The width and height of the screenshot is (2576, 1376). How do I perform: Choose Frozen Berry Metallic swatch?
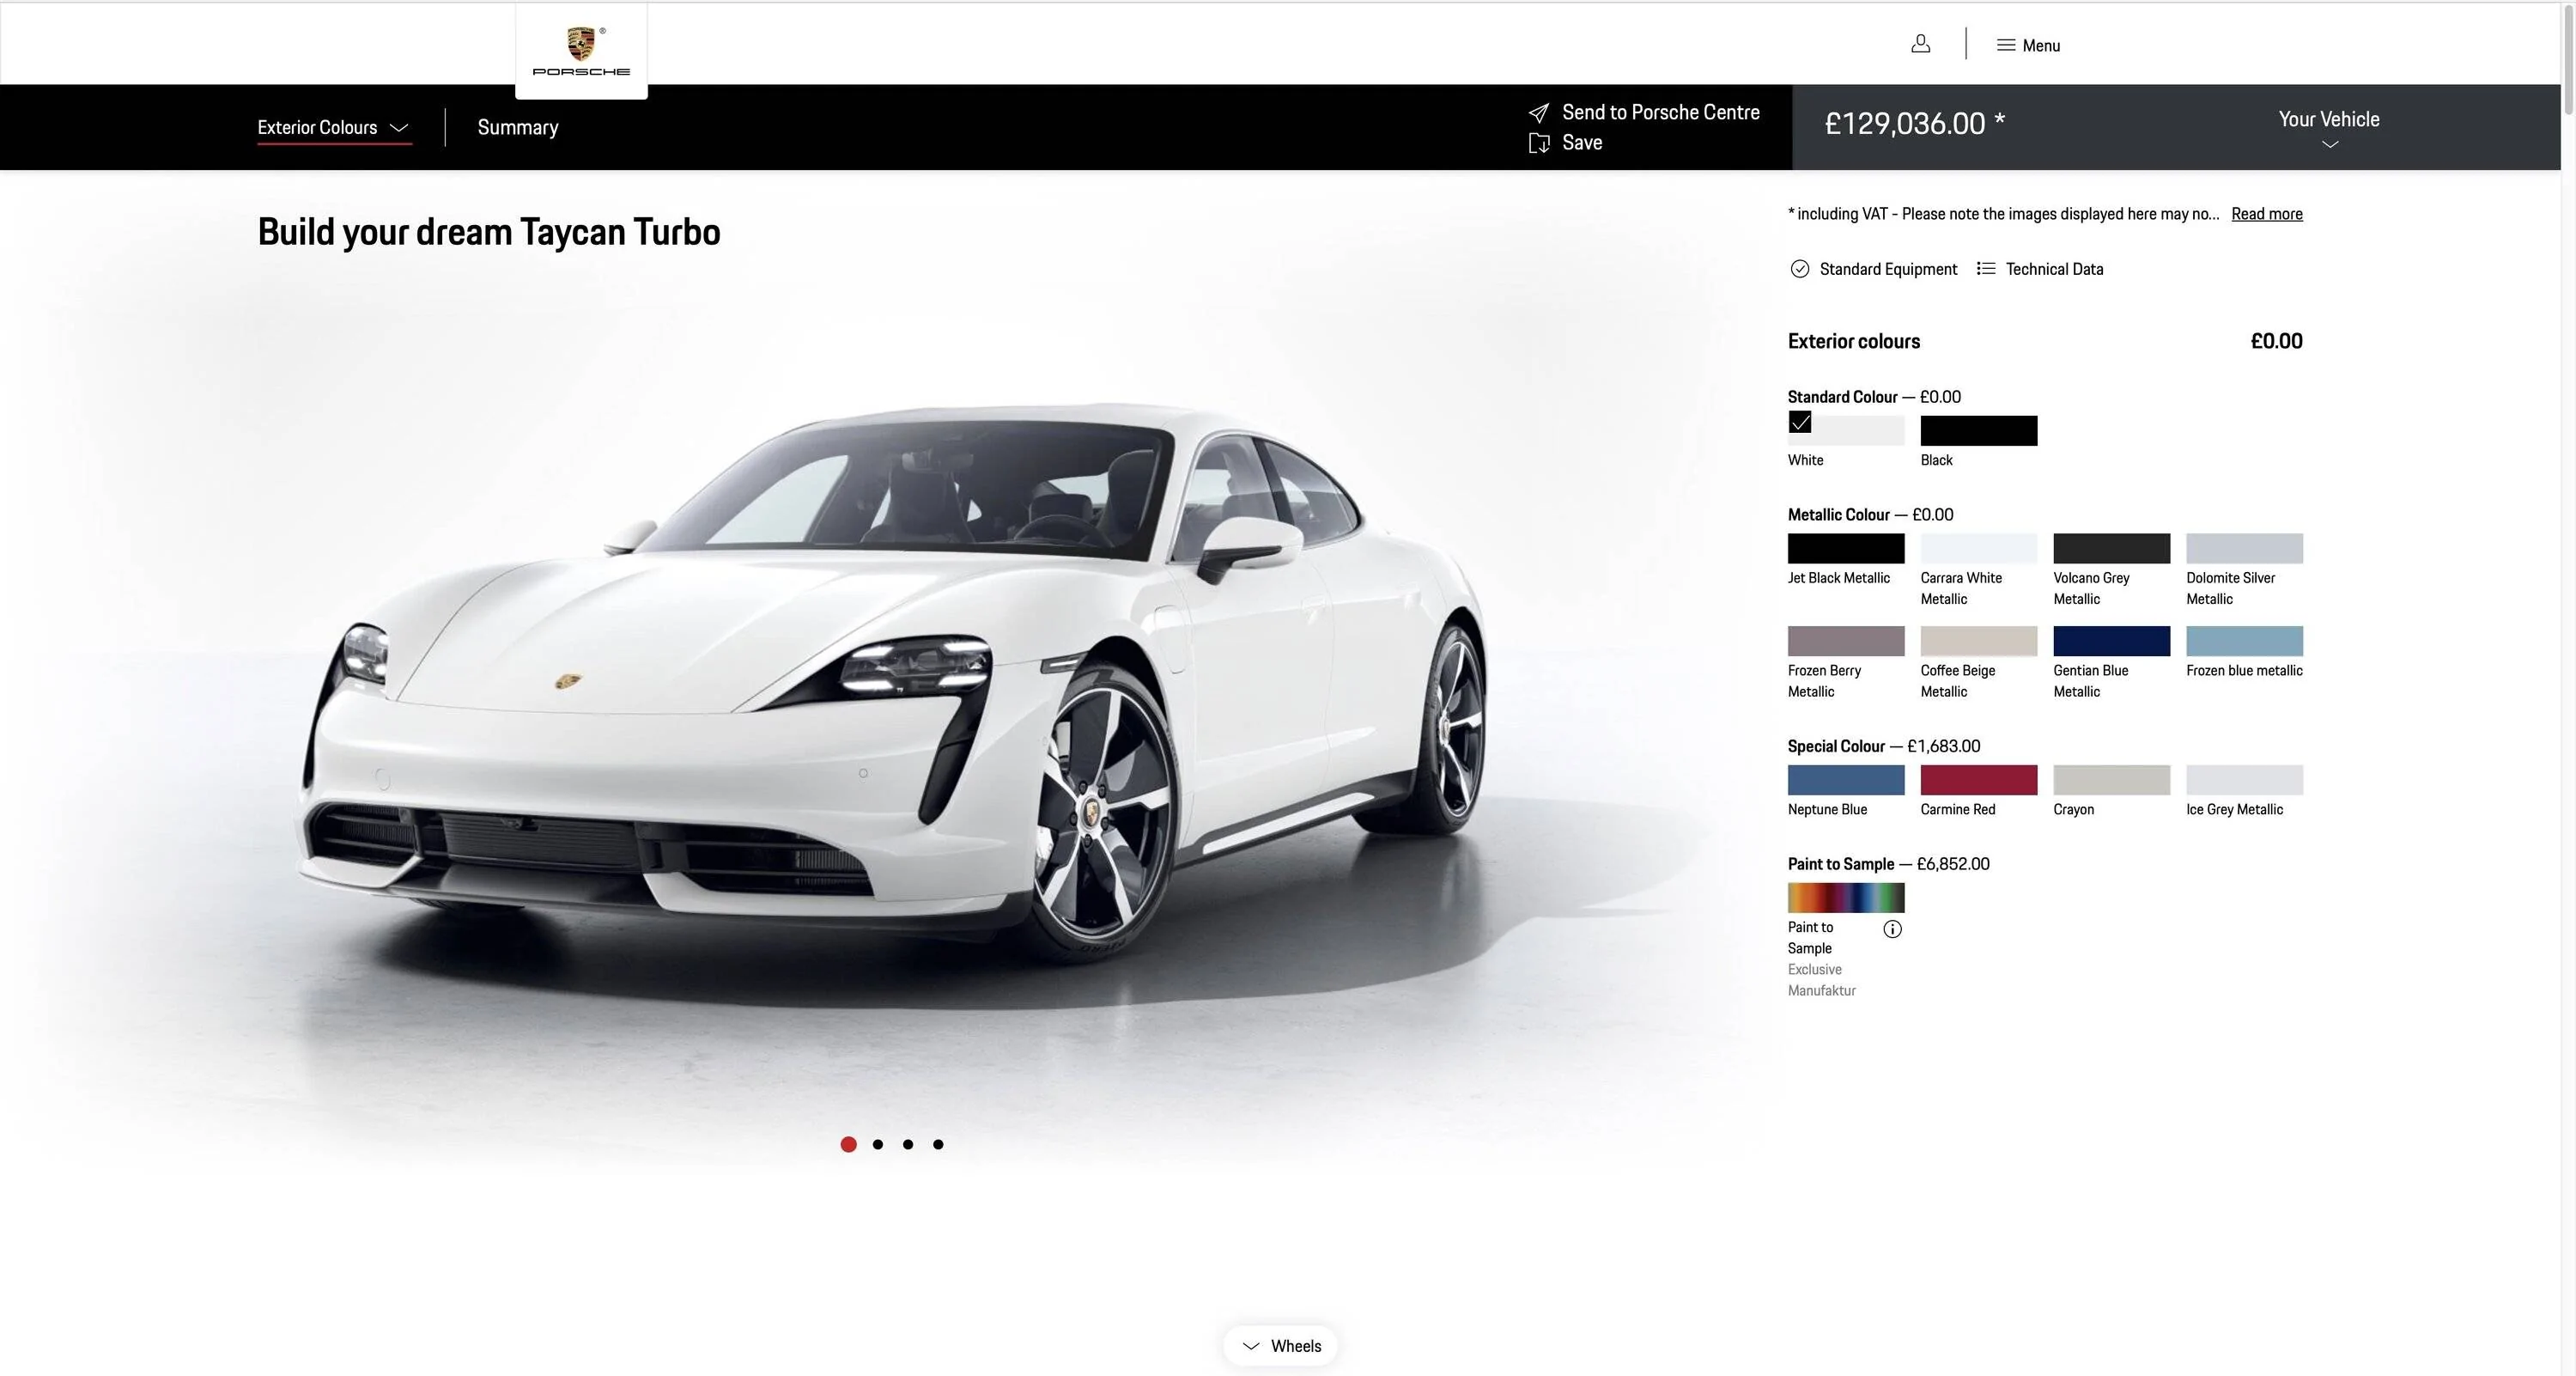(x=1845, y=641)
